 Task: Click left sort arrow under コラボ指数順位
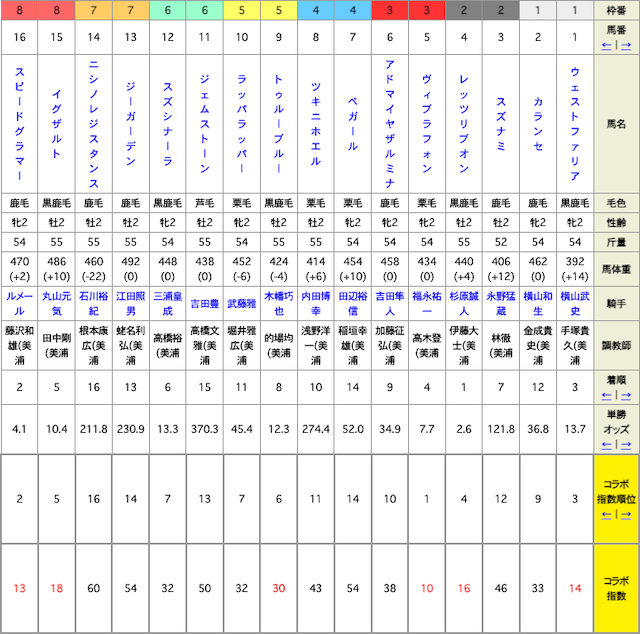click(607, 516)
